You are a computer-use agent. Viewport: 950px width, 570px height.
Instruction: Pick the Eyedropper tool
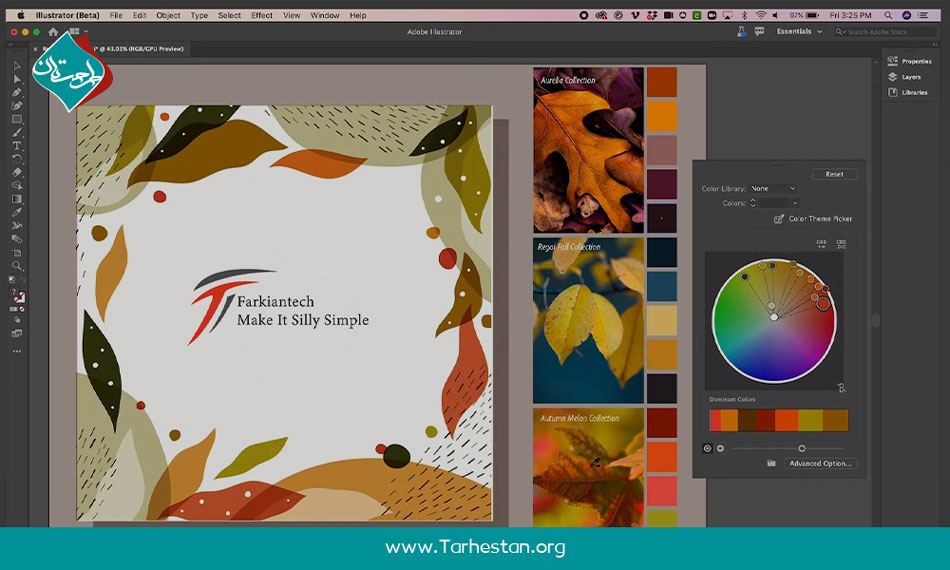click(17, 212)
